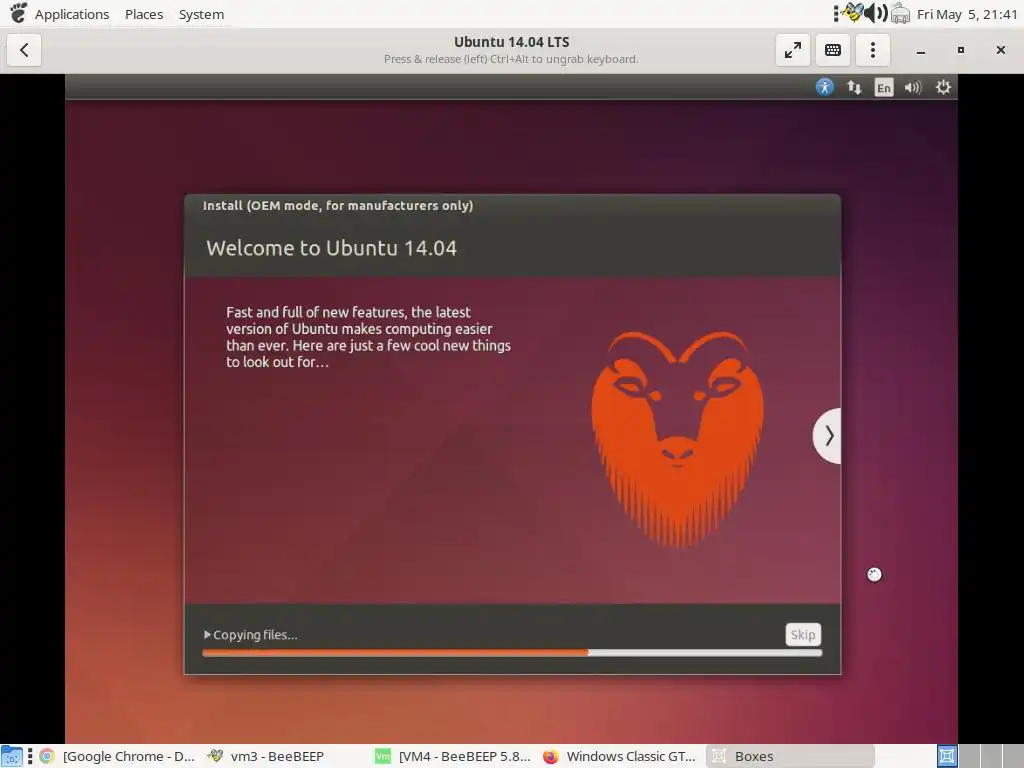
Task: Open the En keyboard language indicator
Action: click(884, 88)
